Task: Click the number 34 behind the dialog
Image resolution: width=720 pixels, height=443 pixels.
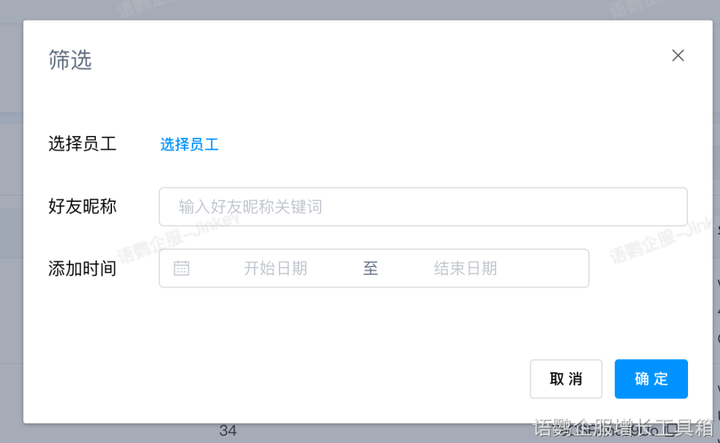Action: (228, 431)
